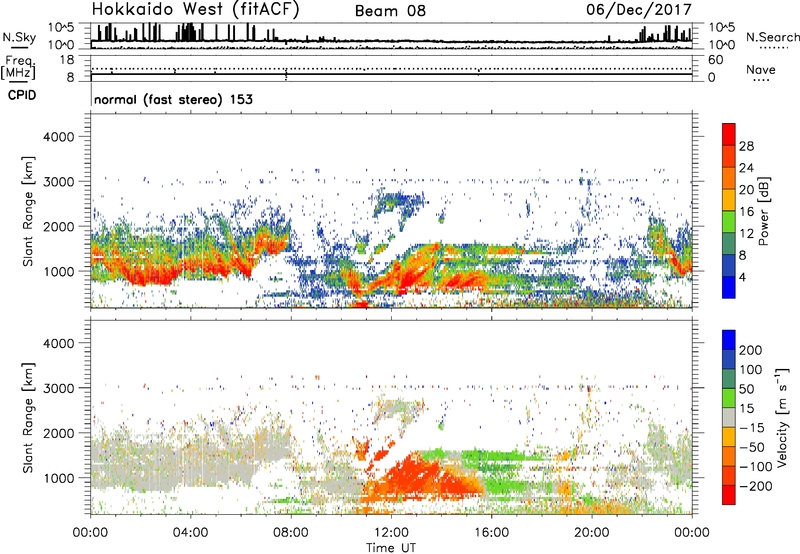Click the '3000' tick on velocity panel

pyautogui.click(x=58, y=388)
